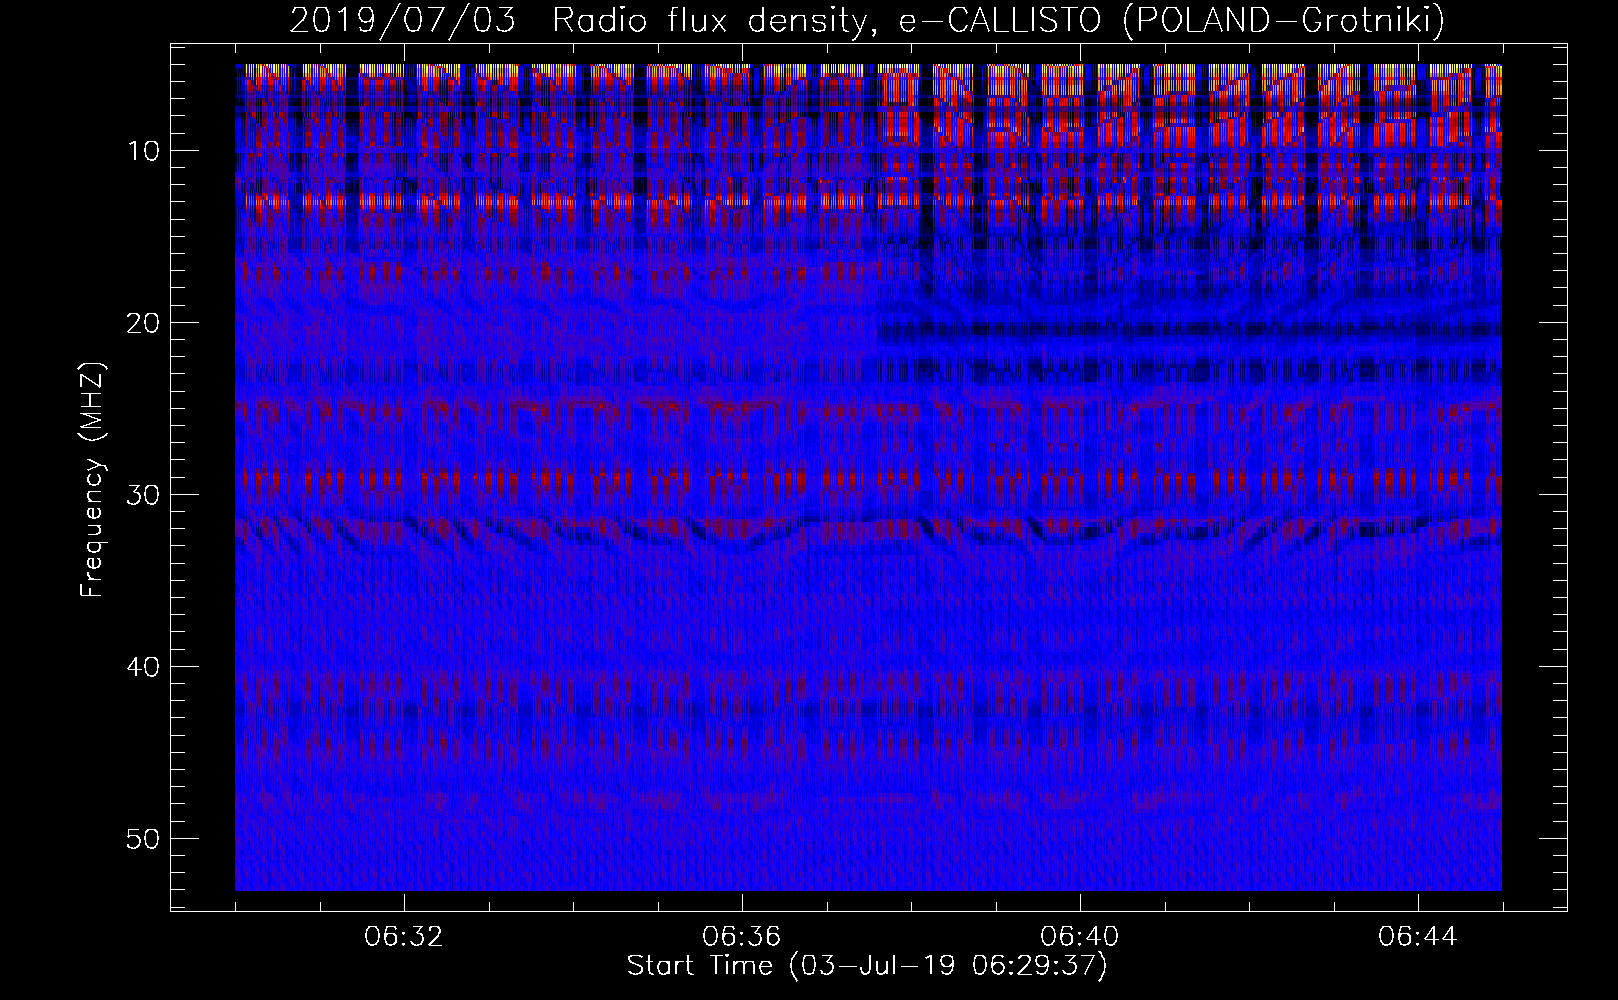Viewport: 1618px width, 1000px height.
Task: Click the 50 MHz frequency tick label
Action: click(145, 838)
